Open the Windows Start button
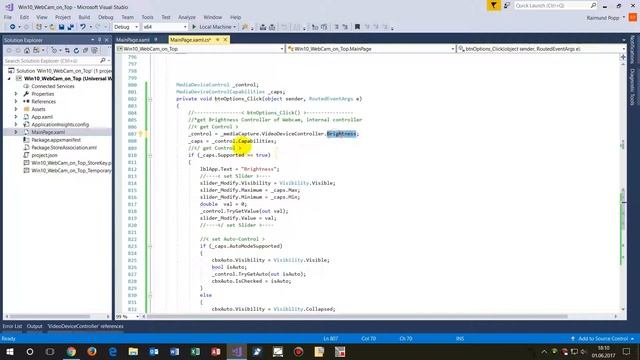640x360 pixels. [x=9, y=351]
